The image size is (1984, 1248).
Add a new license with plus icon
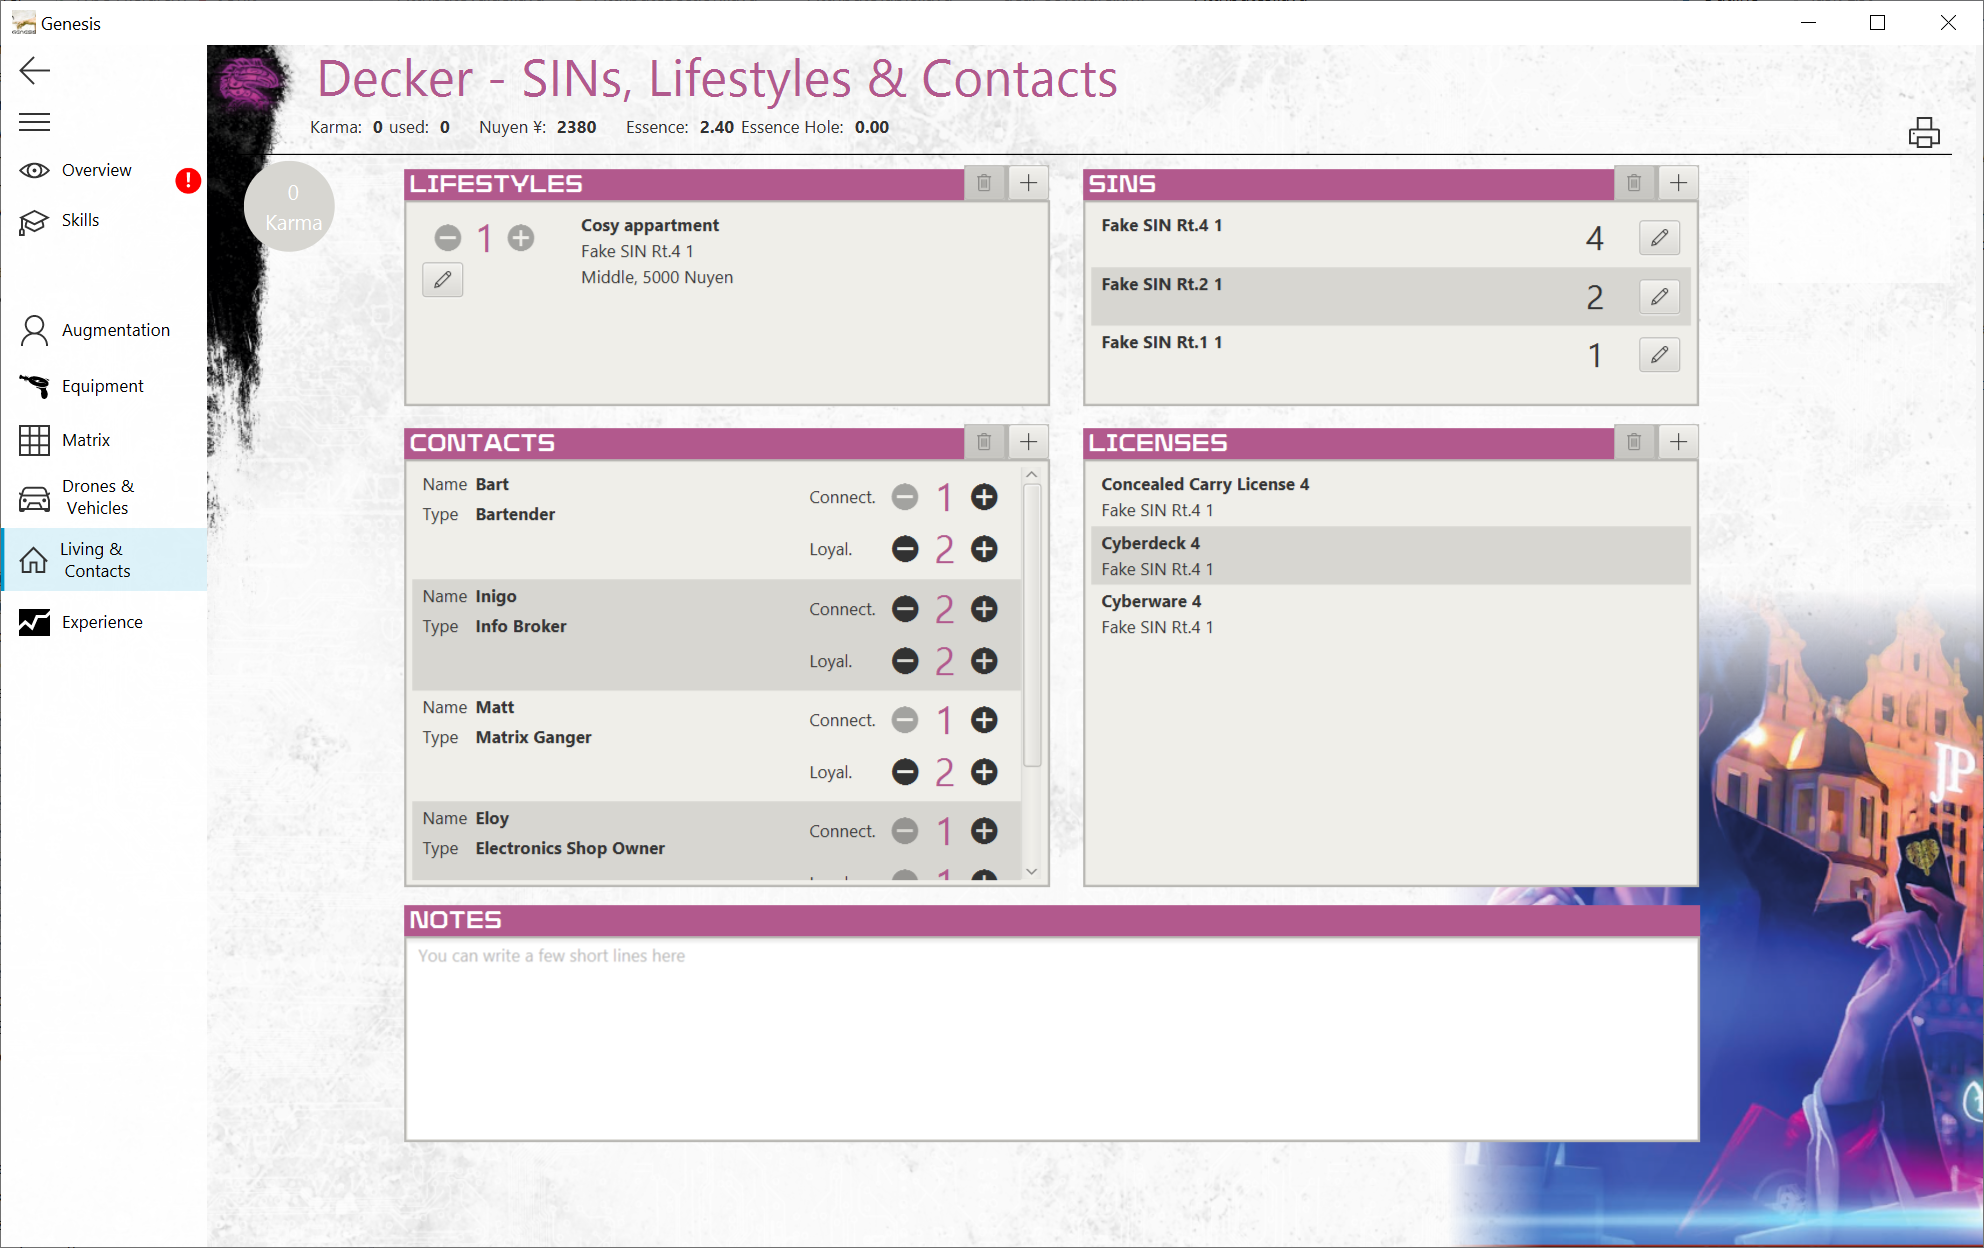(x=1678, y=442)
